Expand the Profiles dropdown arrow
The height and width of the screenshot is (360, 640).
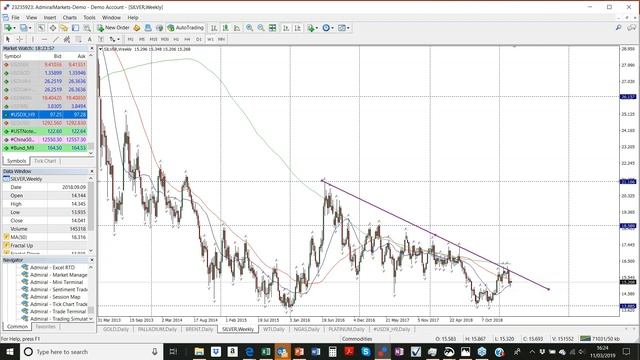coord(30,28)
